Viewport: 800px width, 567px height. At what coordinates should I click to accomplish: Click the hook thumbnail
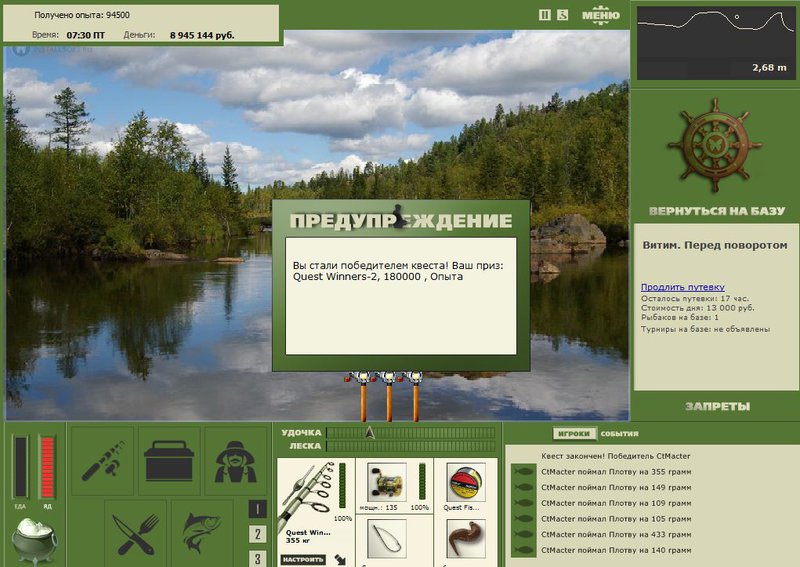tap(387, 539)
